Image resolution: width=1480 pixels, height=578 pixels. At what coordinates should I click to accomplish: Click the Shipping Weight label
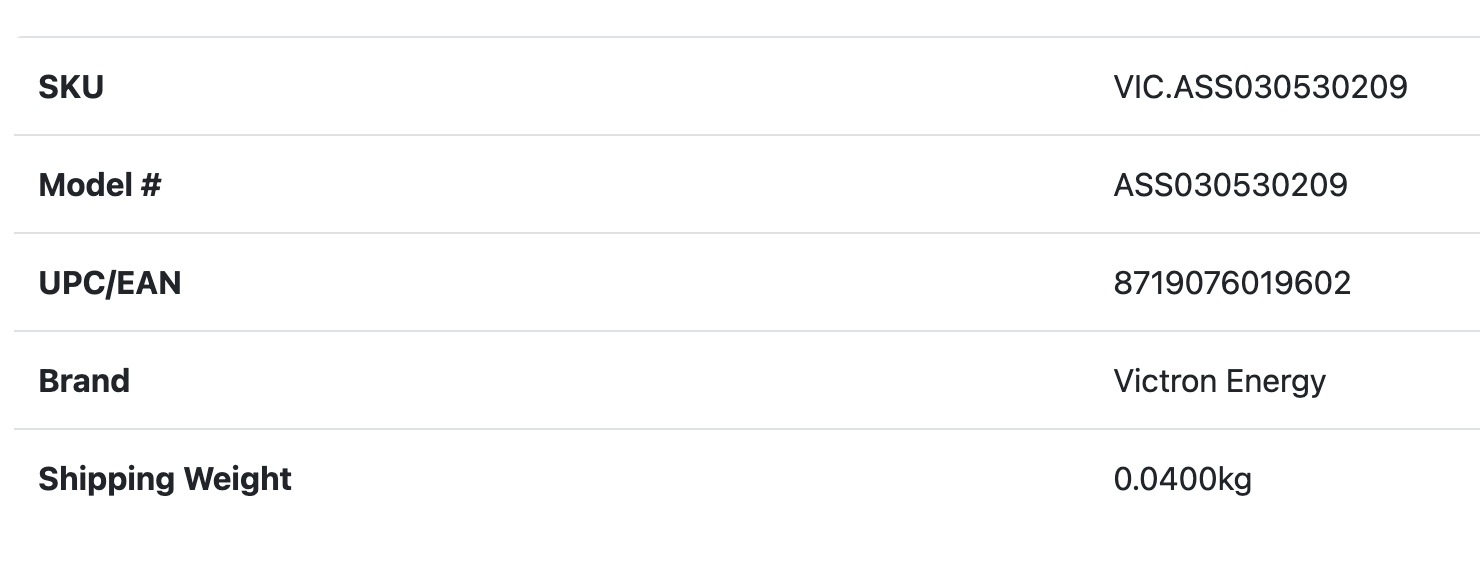point(165,479)
